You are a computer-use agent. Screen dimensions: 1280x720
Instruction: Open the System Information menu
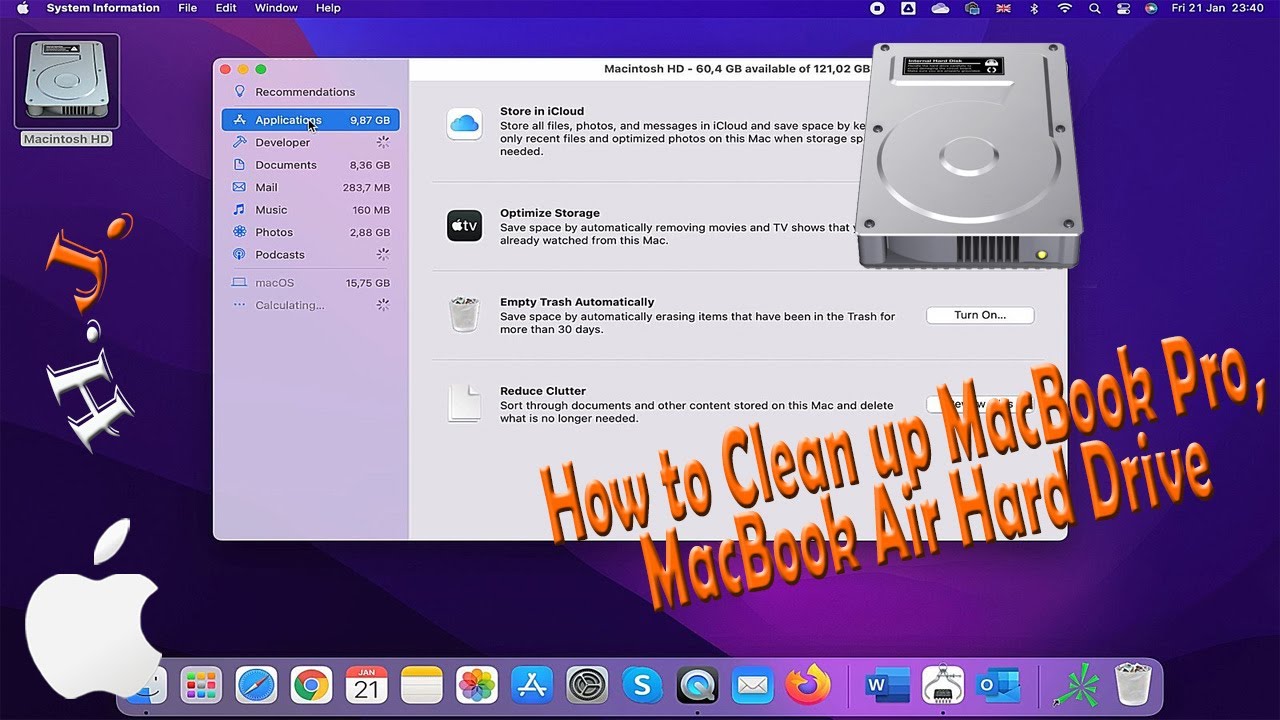(x=103, y=8)
